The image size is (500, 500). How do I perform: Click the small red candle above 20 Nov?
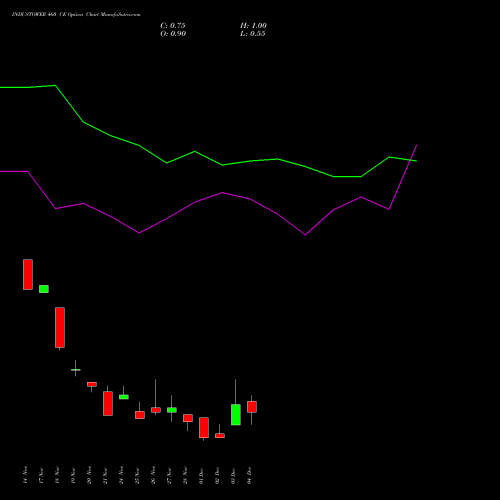[92, 384]
